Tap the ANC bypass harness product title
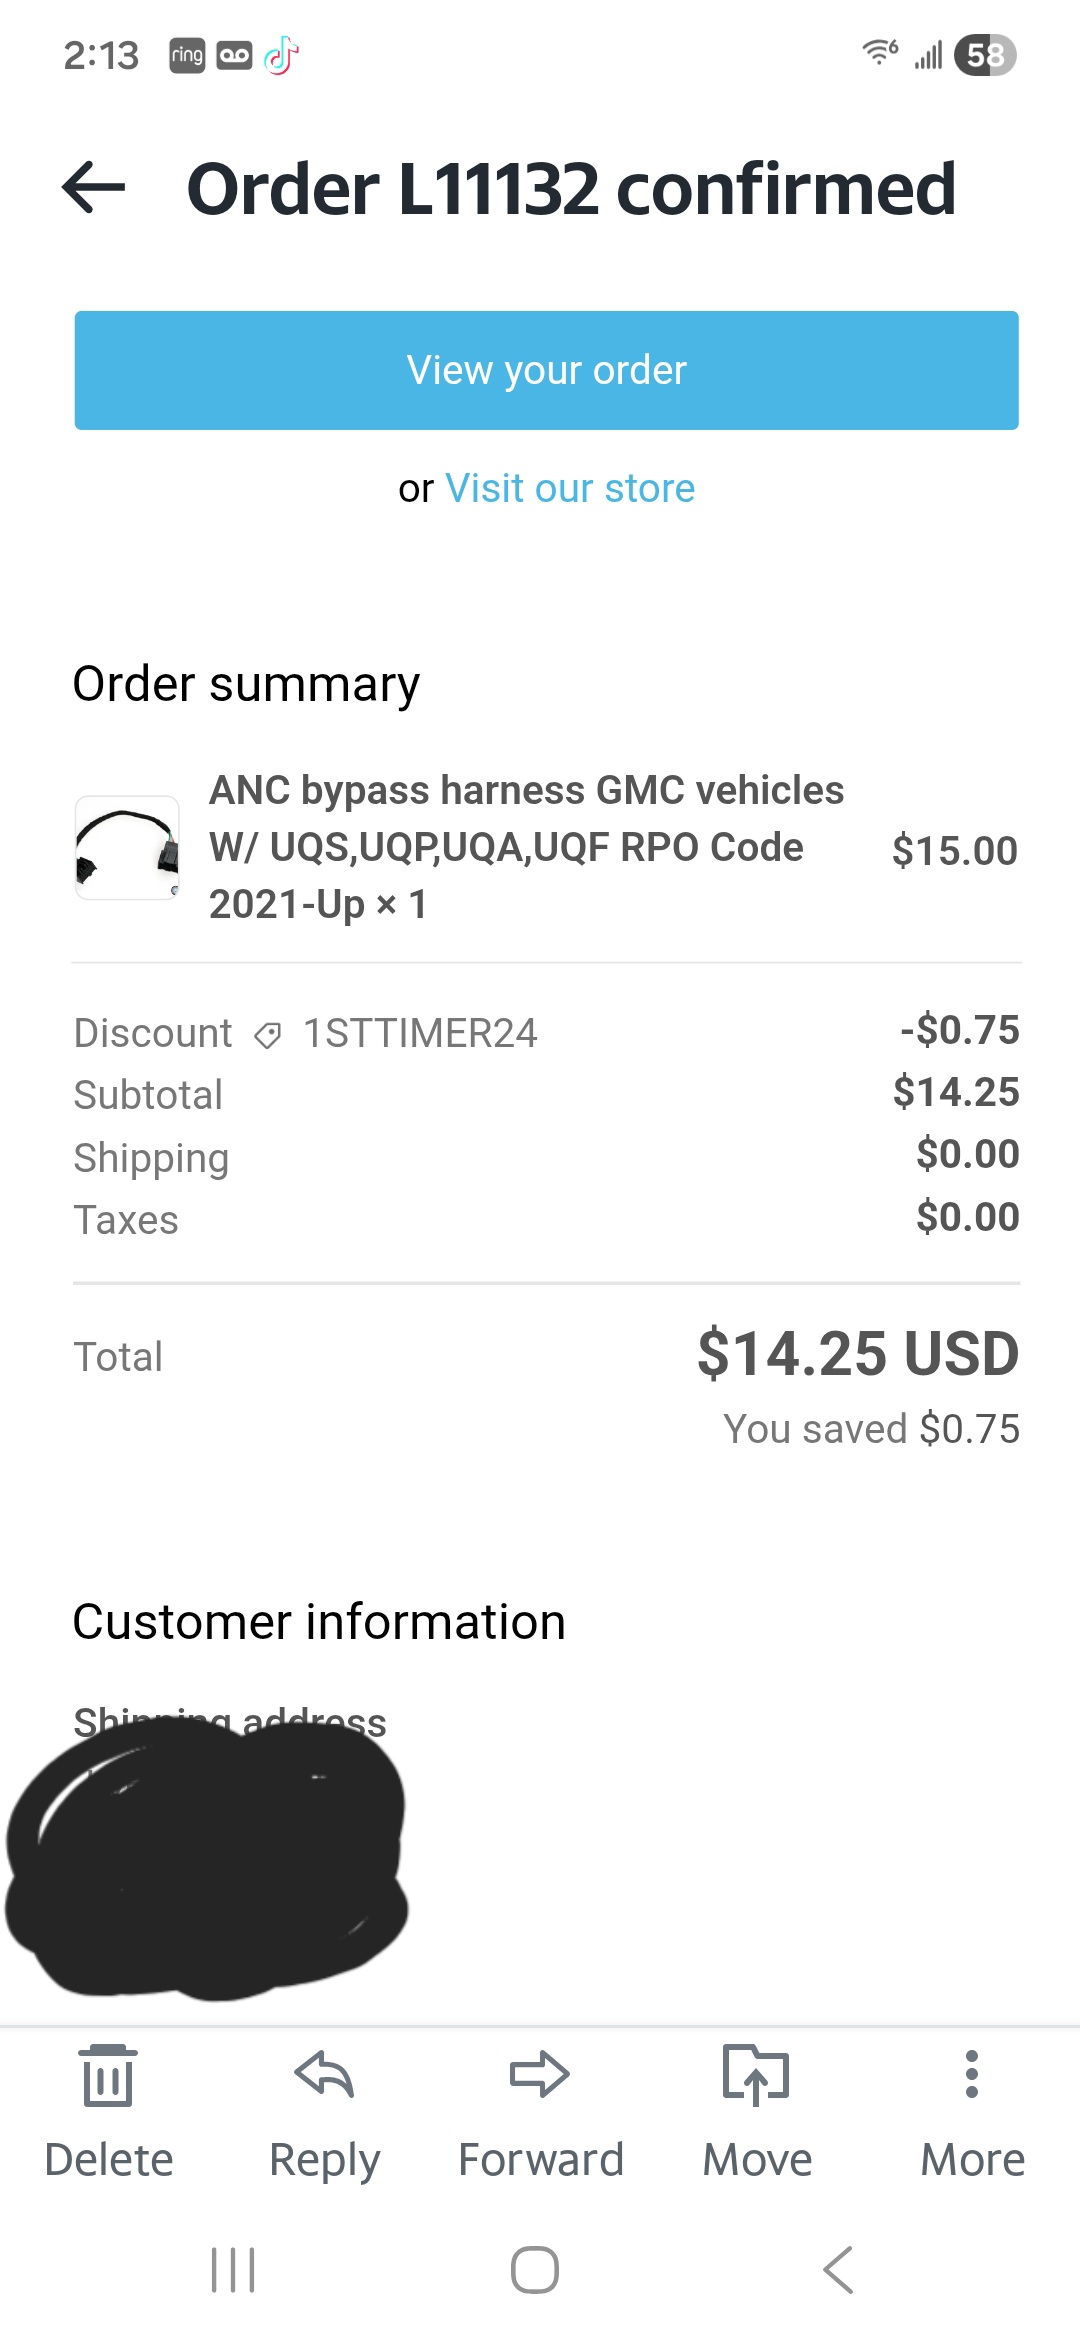This screenshot has height=2340, width=1080. coord(526,847)
